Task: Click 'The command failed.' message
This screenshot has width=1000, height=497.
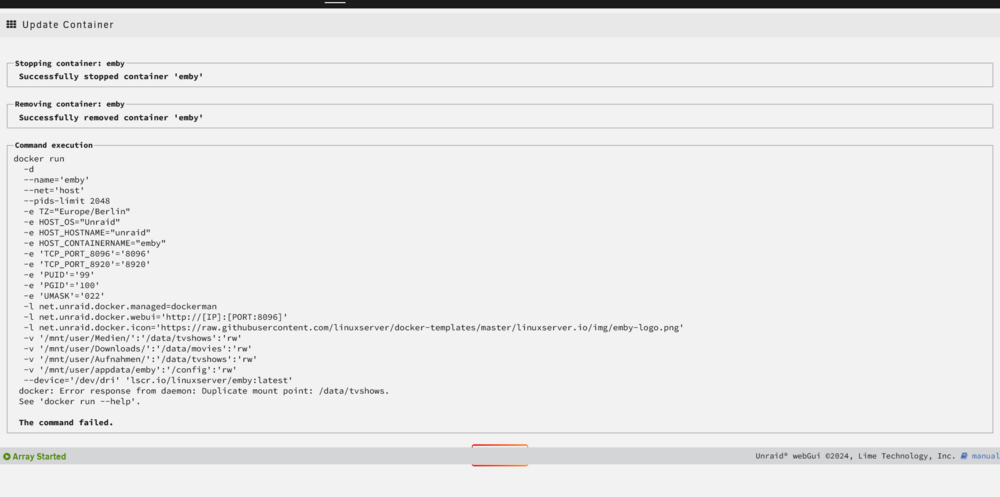Action: click(x=66, y=422)
